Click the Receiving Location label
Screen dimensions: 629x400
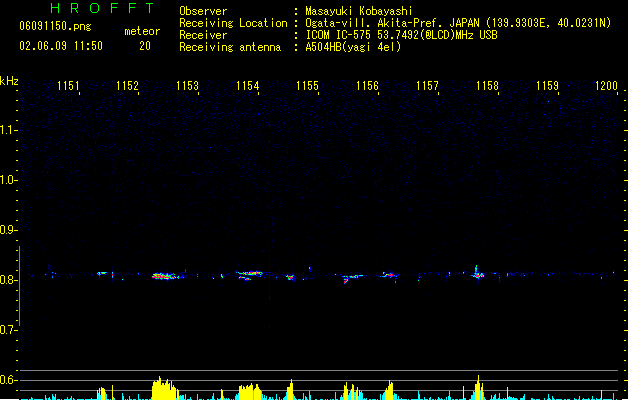(233, 23)
